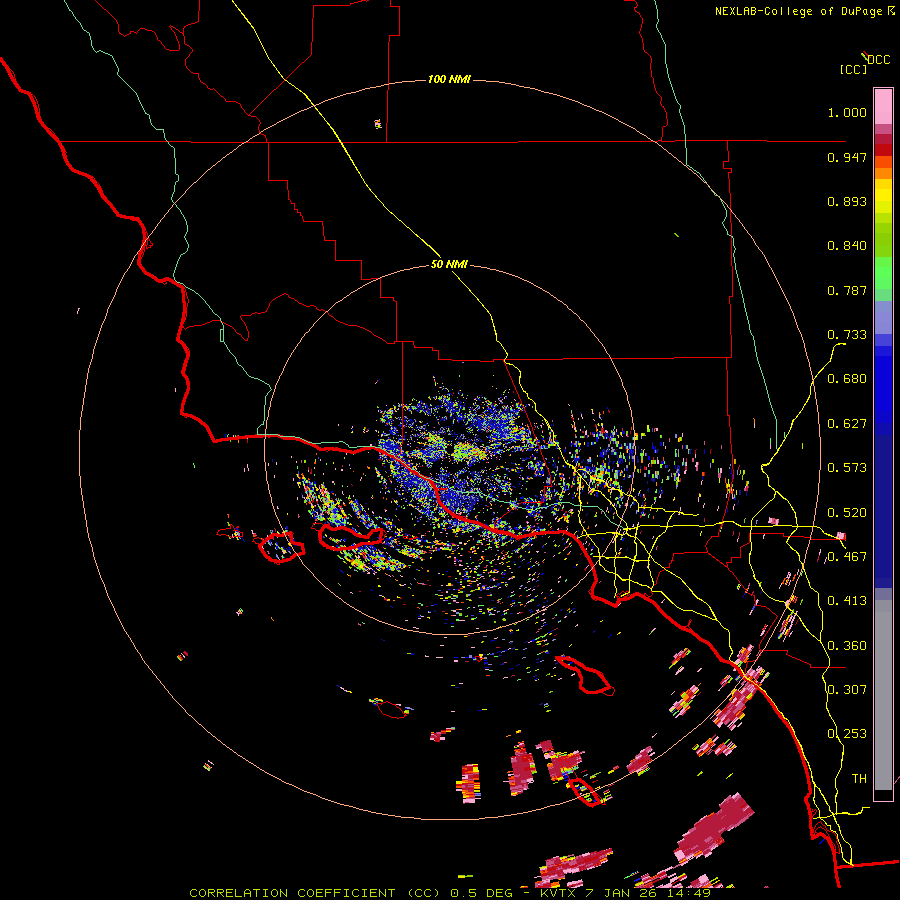The image size is (900, 900).
Task: Click the 0.733 scale value
Action: tap(847, 335)
